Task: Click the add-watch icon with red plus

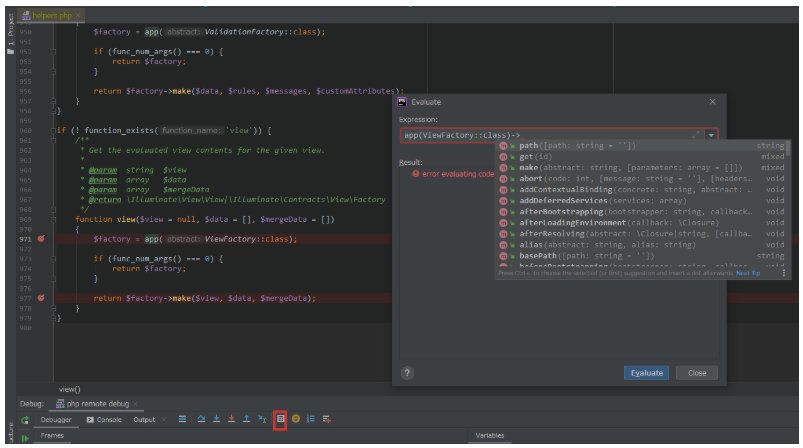Action: click(326, 419)
